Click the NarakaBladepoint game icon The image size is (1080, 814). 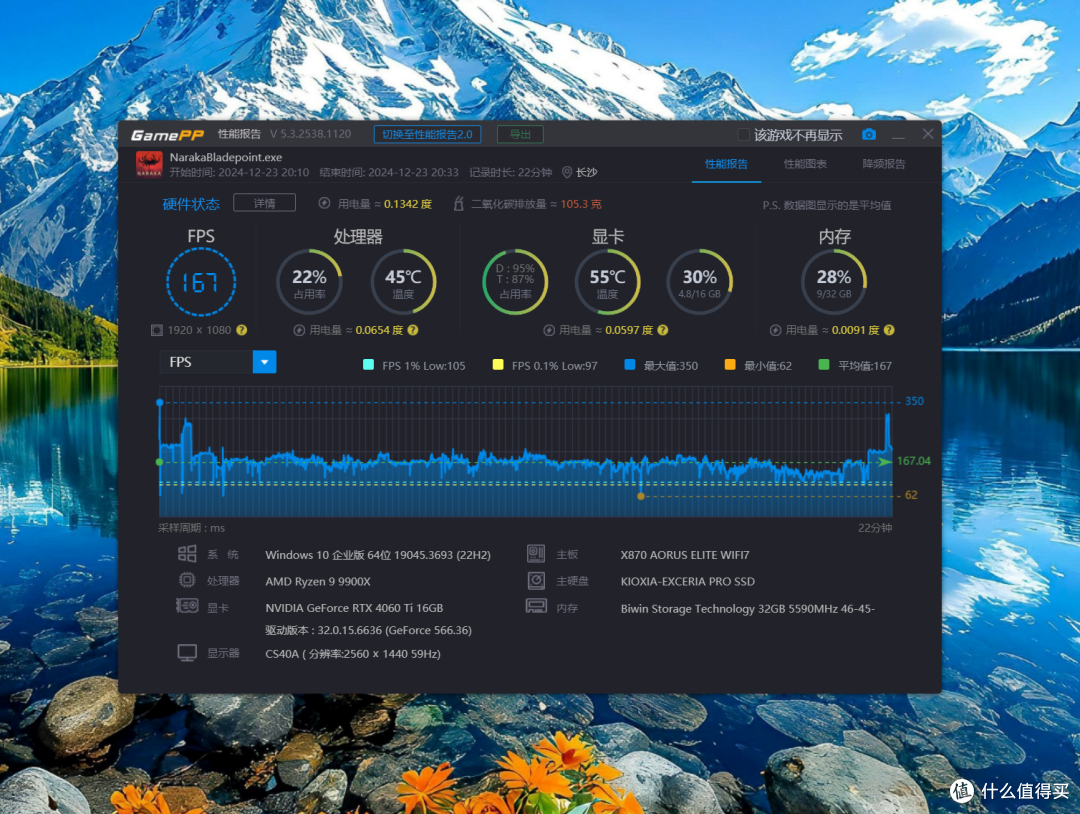tap(149, 164)
